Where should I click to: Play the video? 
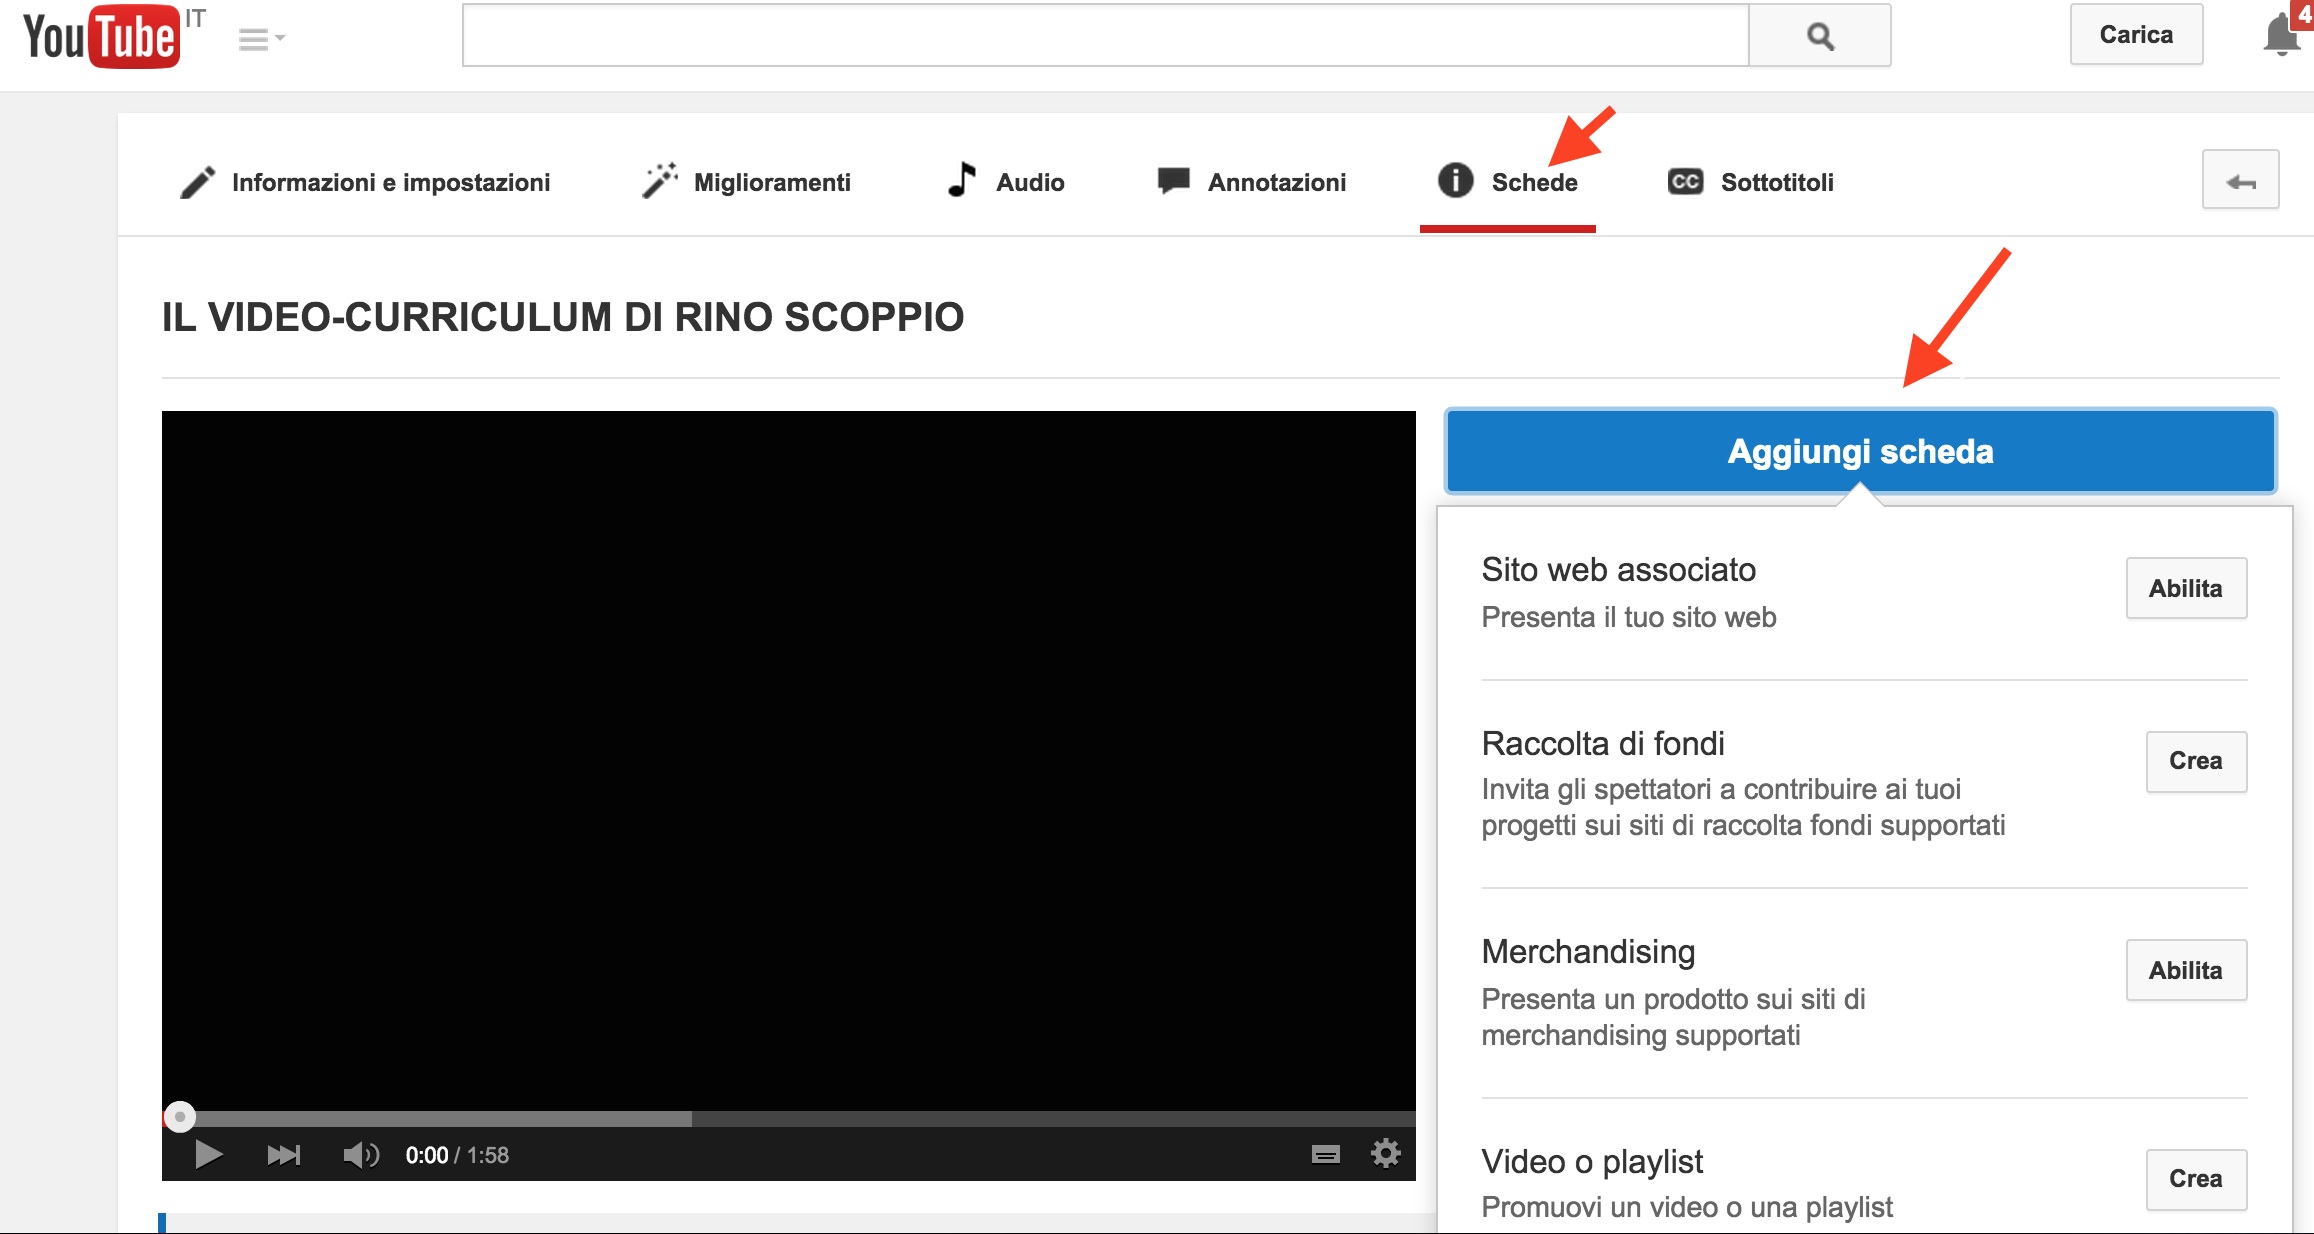[x=208, y=1155]
